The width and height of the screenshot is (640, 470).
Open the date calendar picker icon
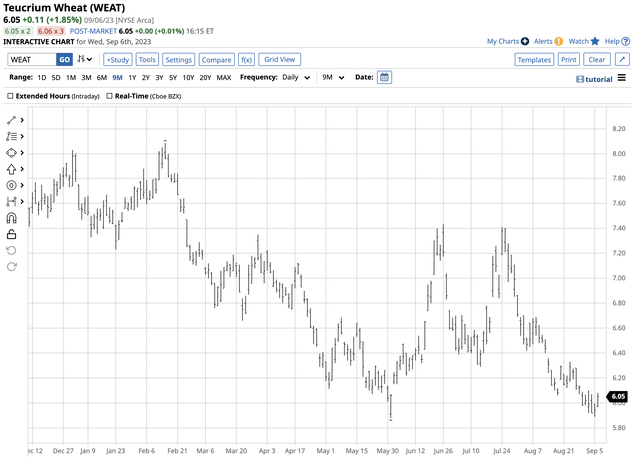click(x=384, y=77)
